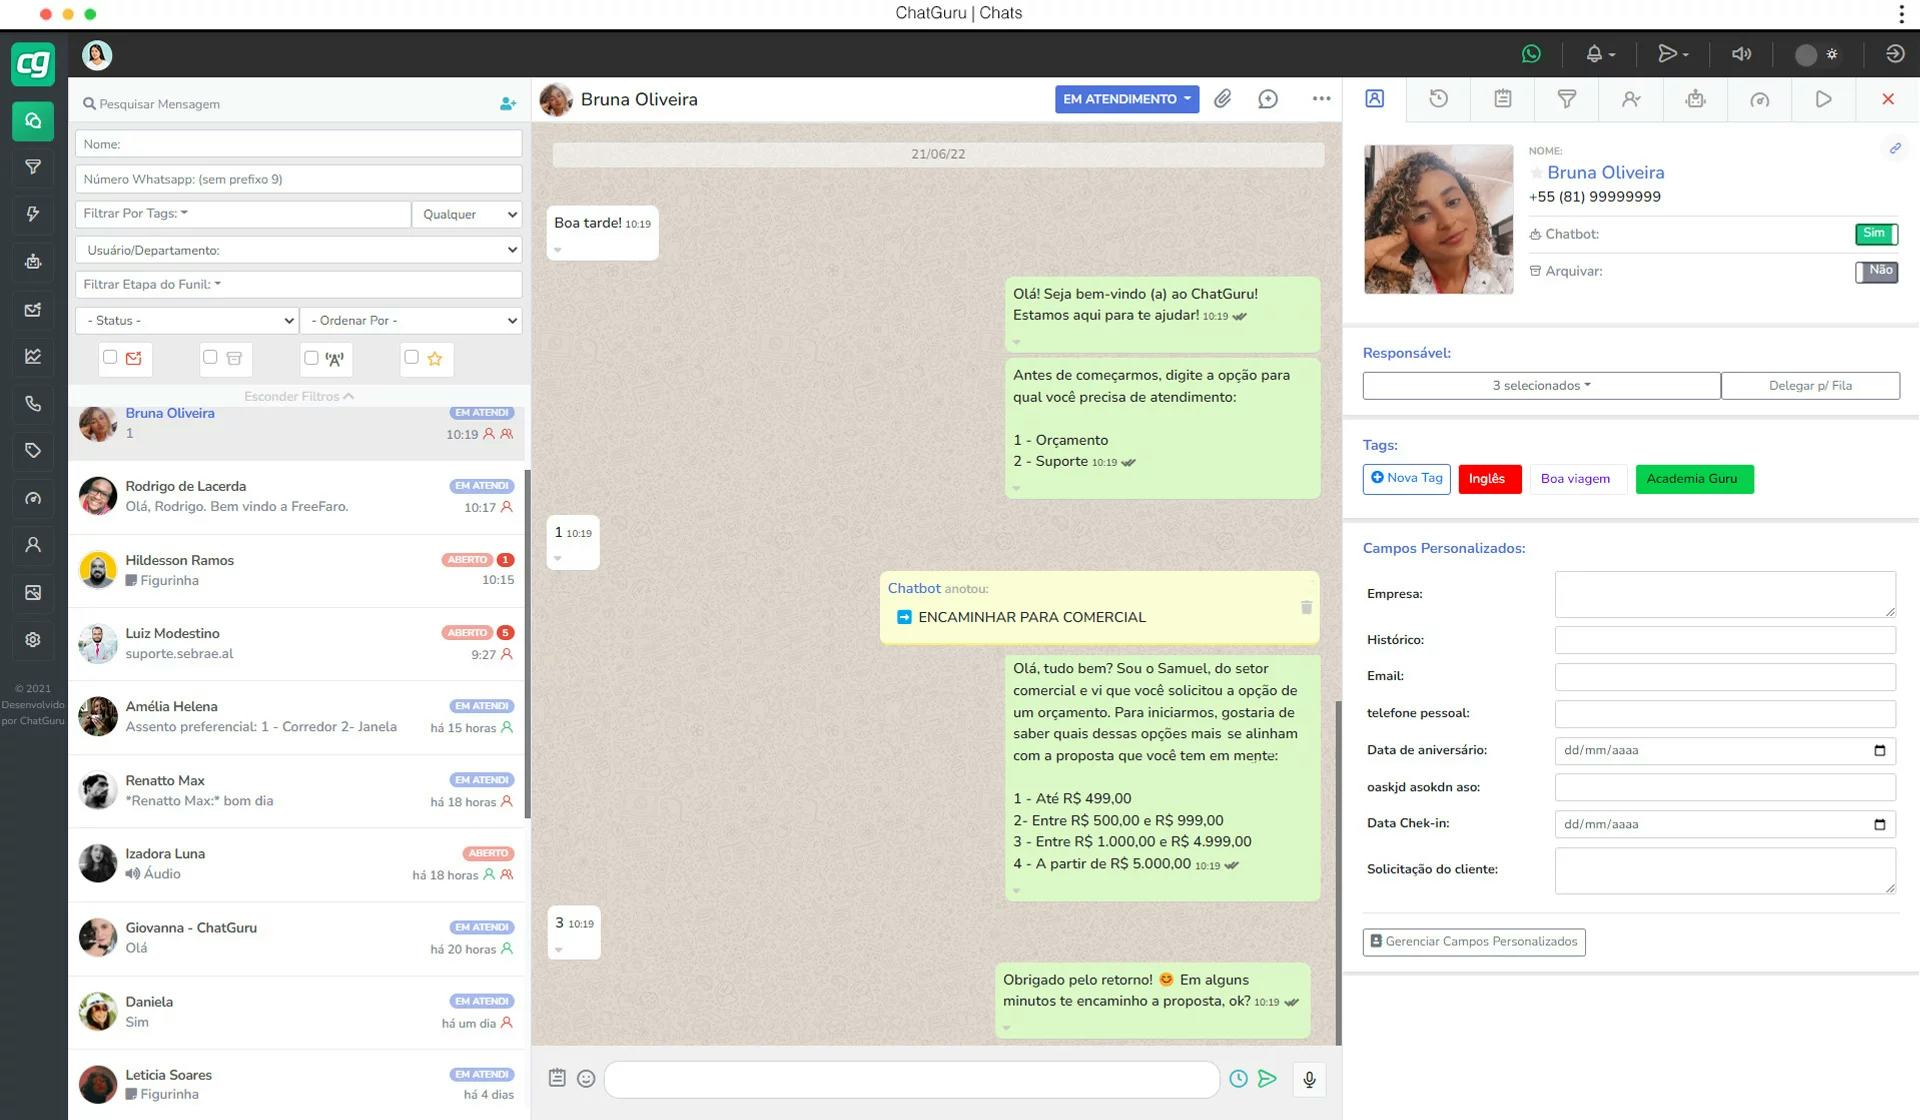Select the tags icon in the left sidebar

click(33, 450)
